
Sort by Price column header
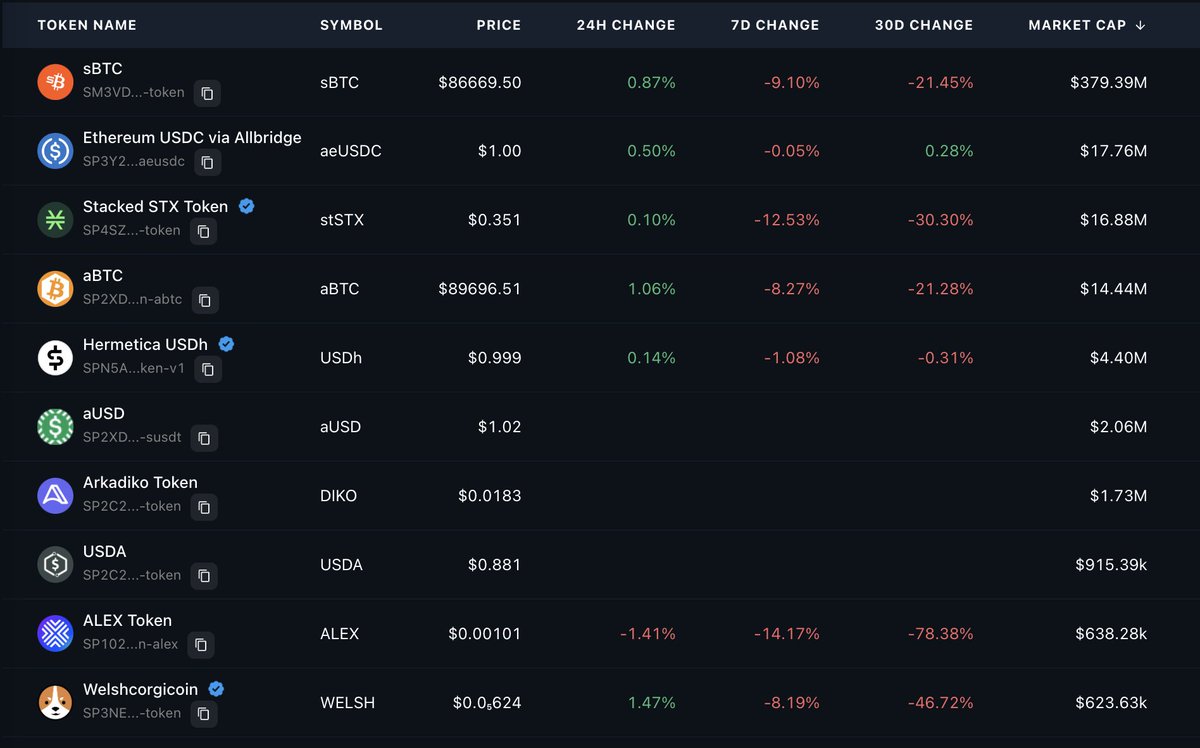point(499,25)
